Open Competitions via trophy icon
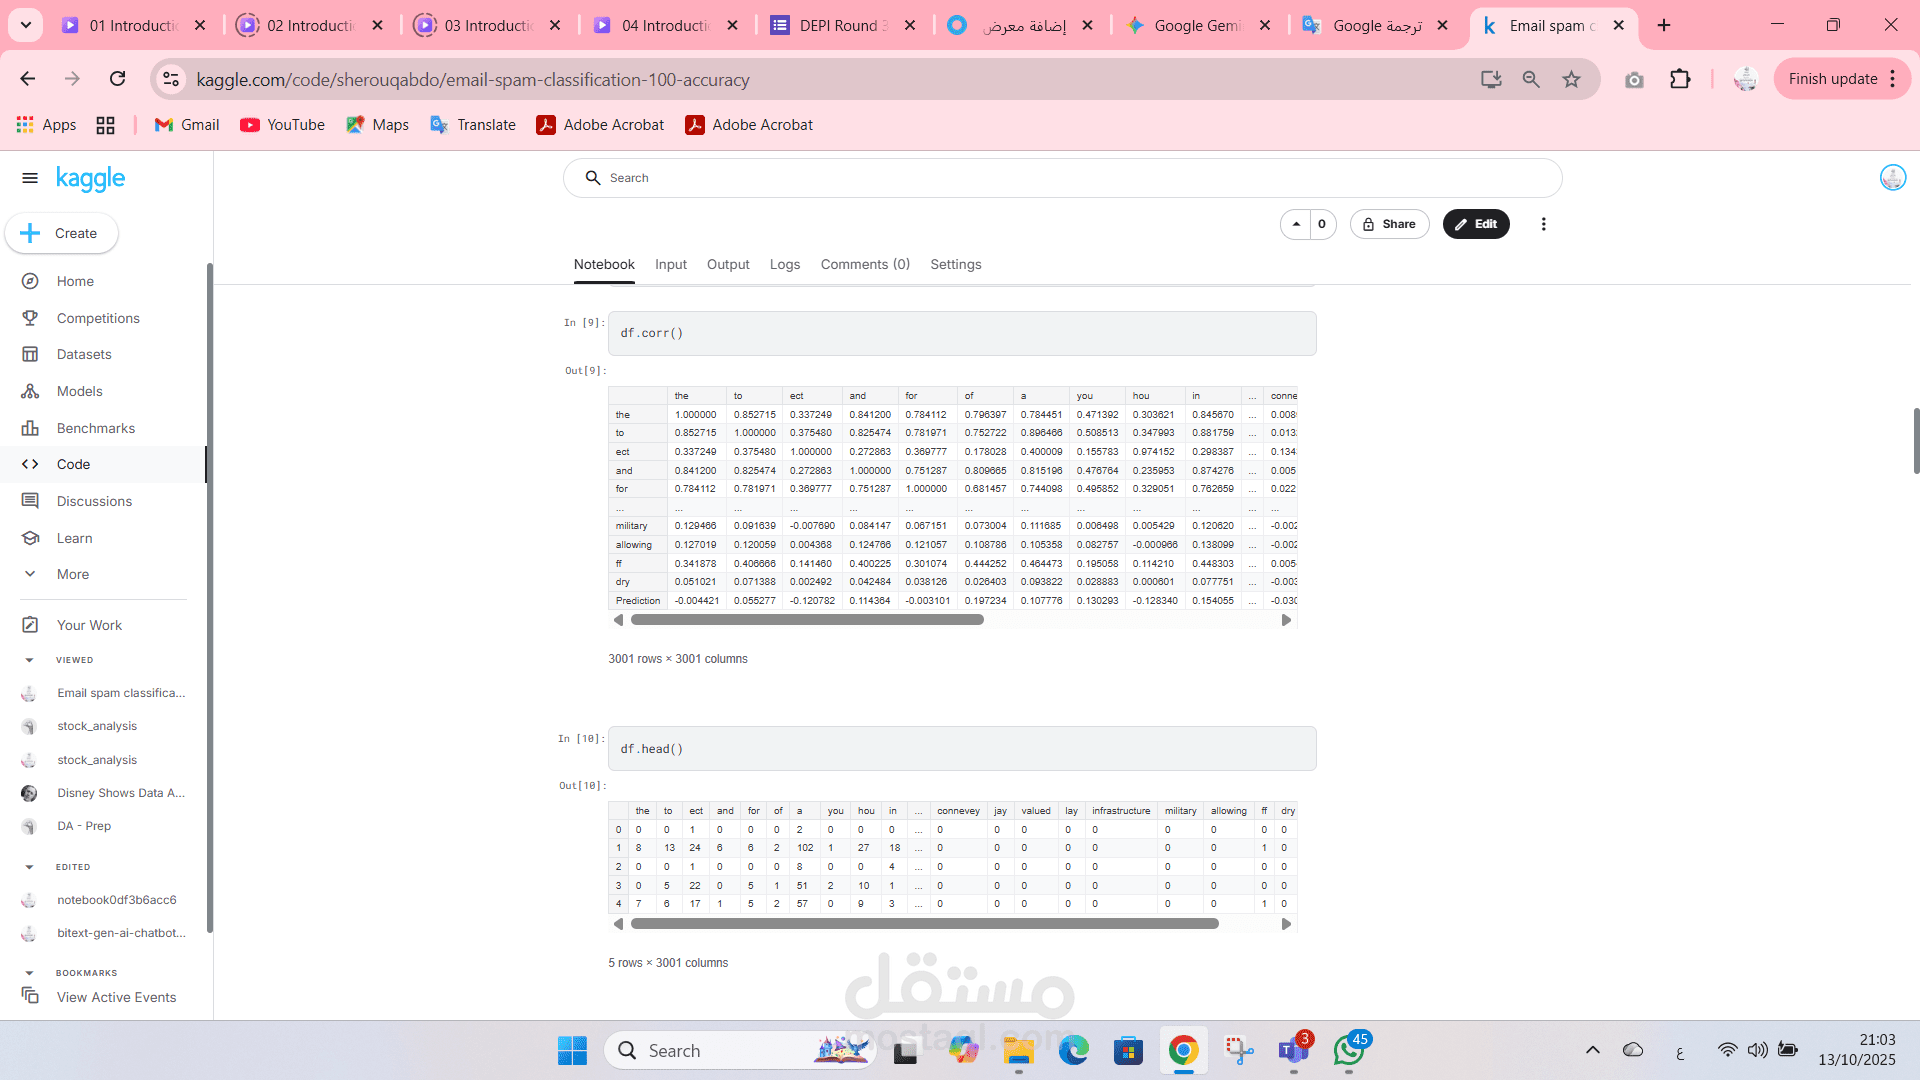 tap(30, 318)
